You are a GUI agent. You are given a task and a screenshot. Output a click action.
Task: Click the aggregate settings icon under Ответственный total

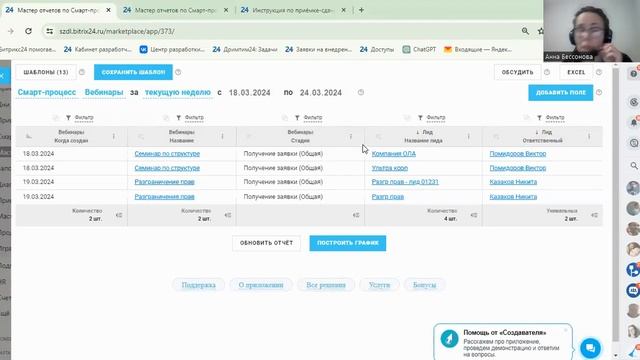(x=594, y=215)
